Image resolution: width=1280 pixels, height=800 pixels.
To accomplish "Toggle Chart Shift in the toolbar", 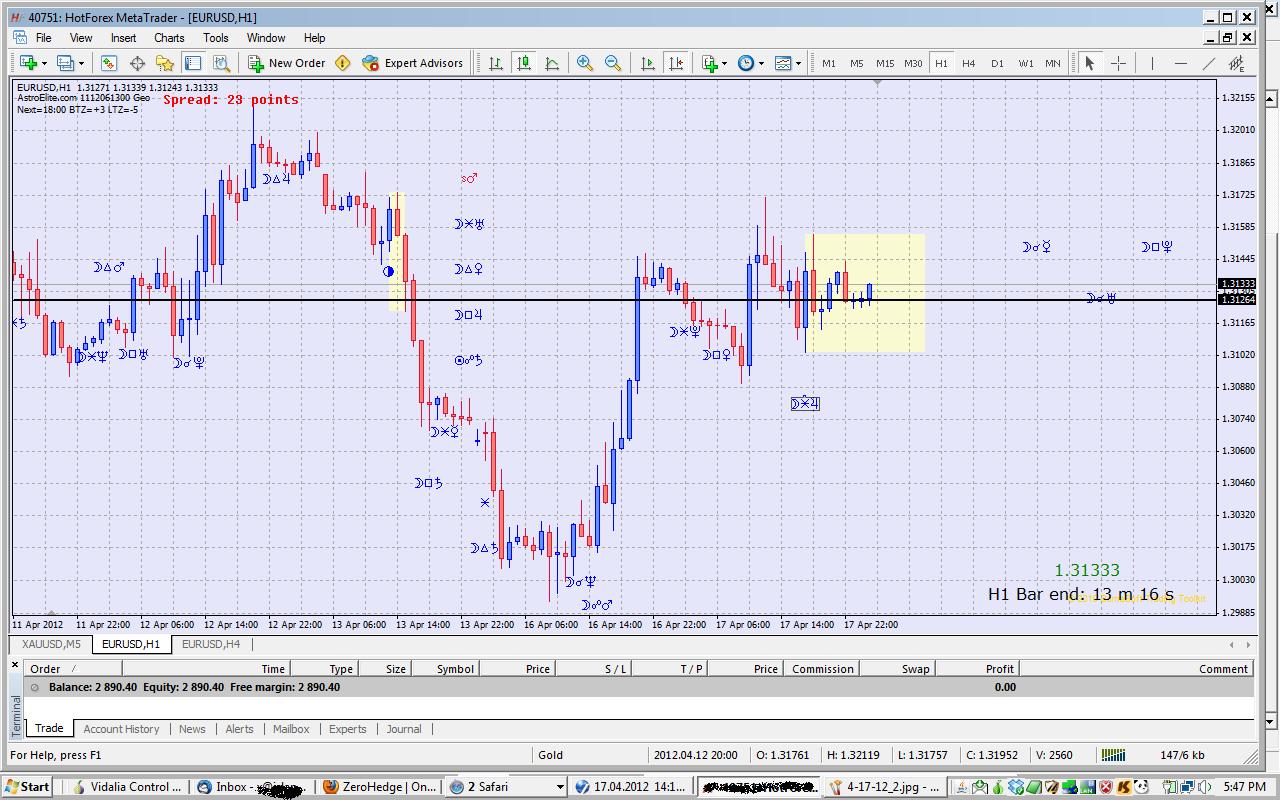I will pyautogui.click(x=676, y=63).
